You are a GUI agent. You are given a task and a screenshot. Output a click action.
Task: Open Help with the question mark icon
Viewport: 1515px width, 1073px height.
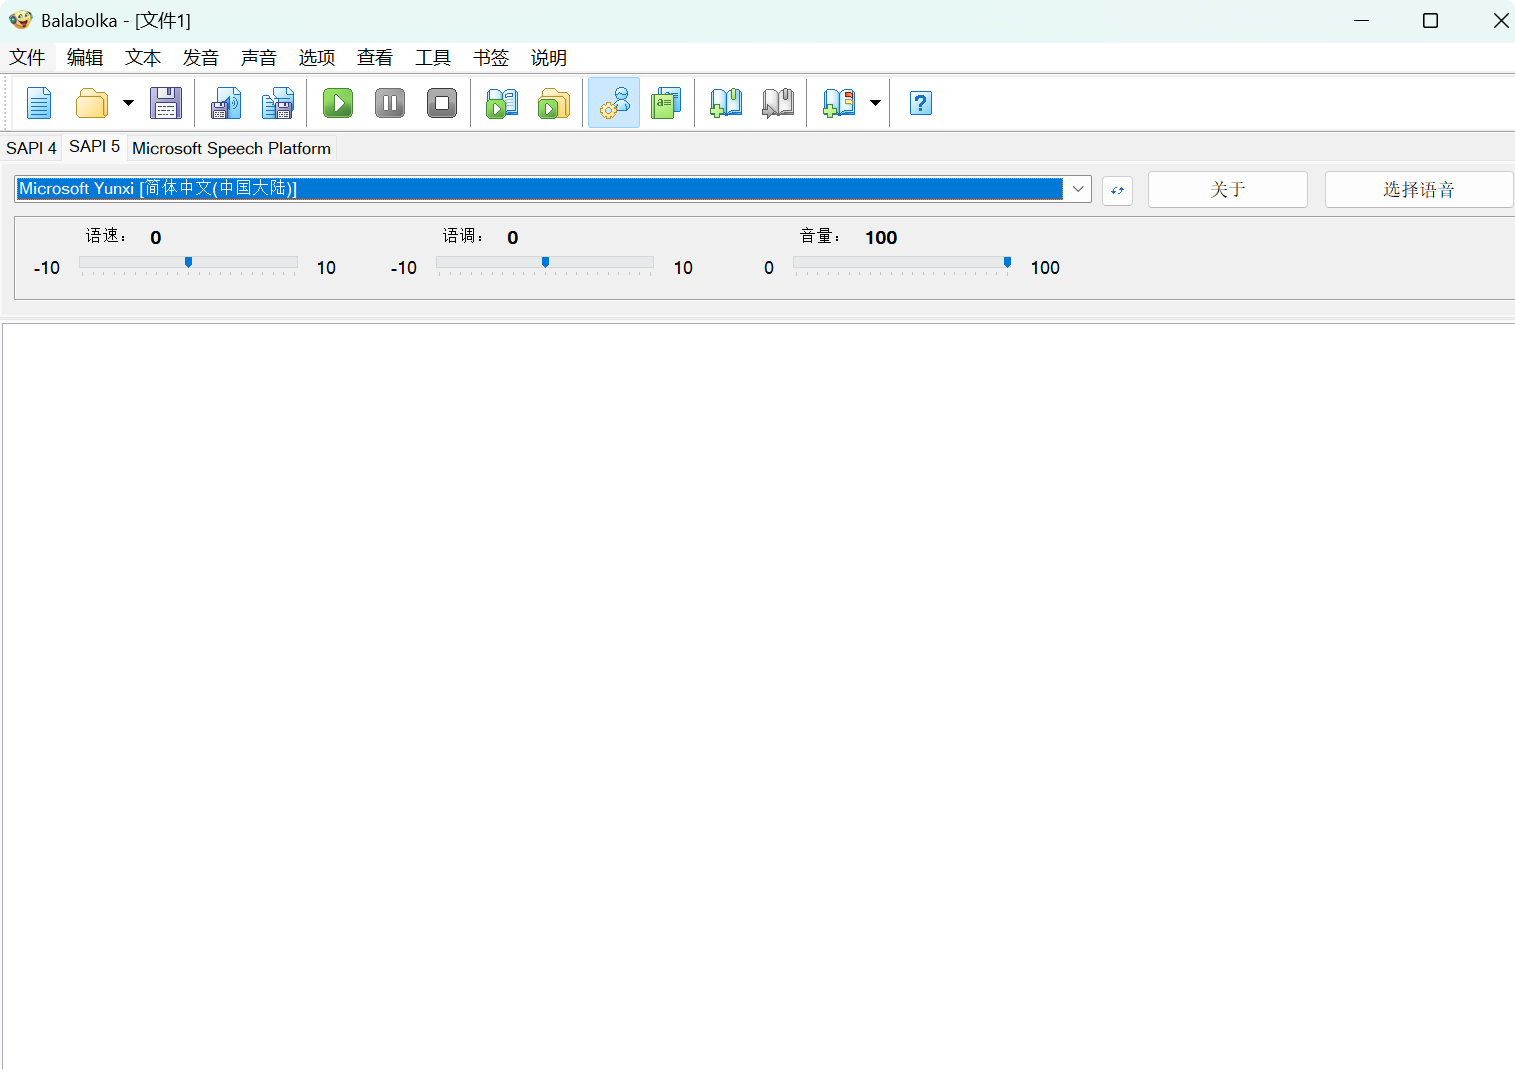pyautogui.click(x=921, y=103)
